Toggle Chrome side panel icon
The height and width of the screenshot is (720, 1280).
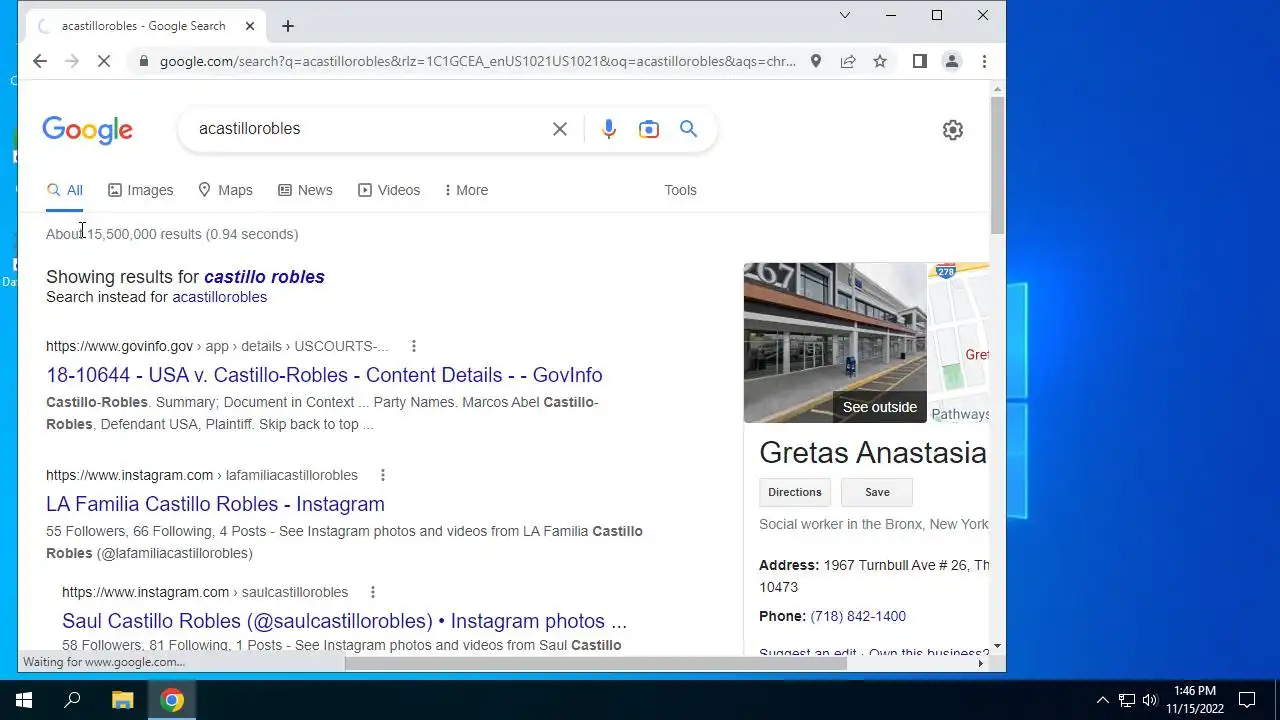pos(920,61)
